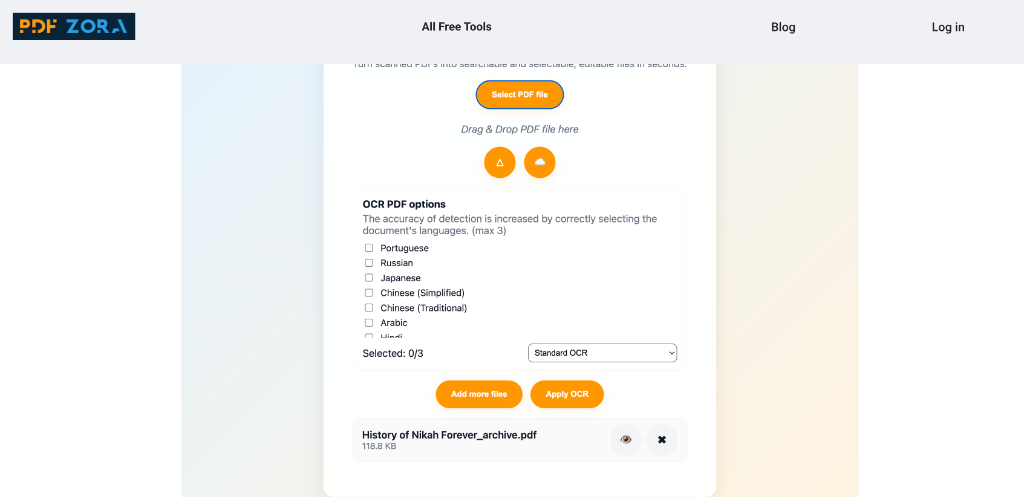Click the Drag & Drop PDF area text
The image size is (1024, 497).
tap(519, 129)
